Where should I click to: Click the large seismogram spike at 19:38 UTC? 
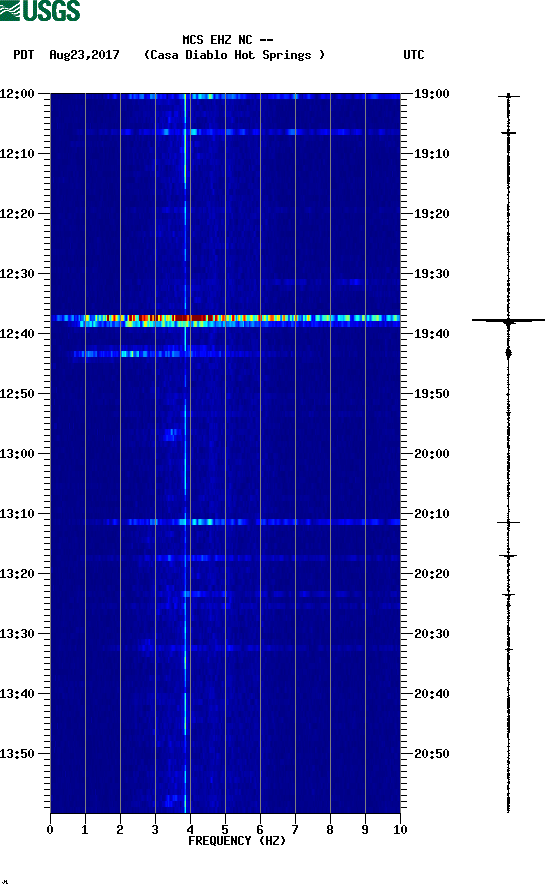tap(508, 321)
